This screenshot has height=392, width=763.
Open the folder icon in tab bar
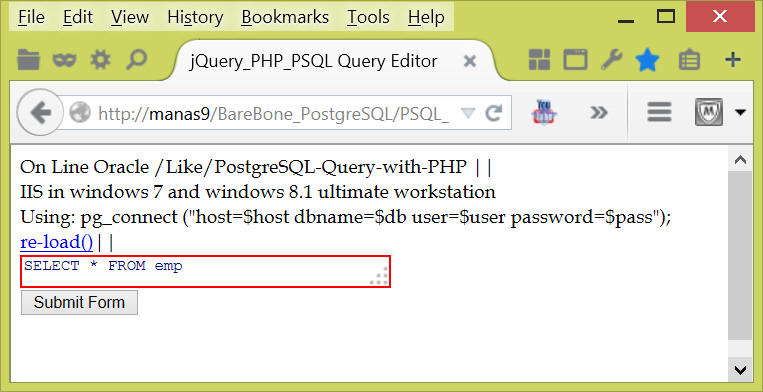click(28, 60)
